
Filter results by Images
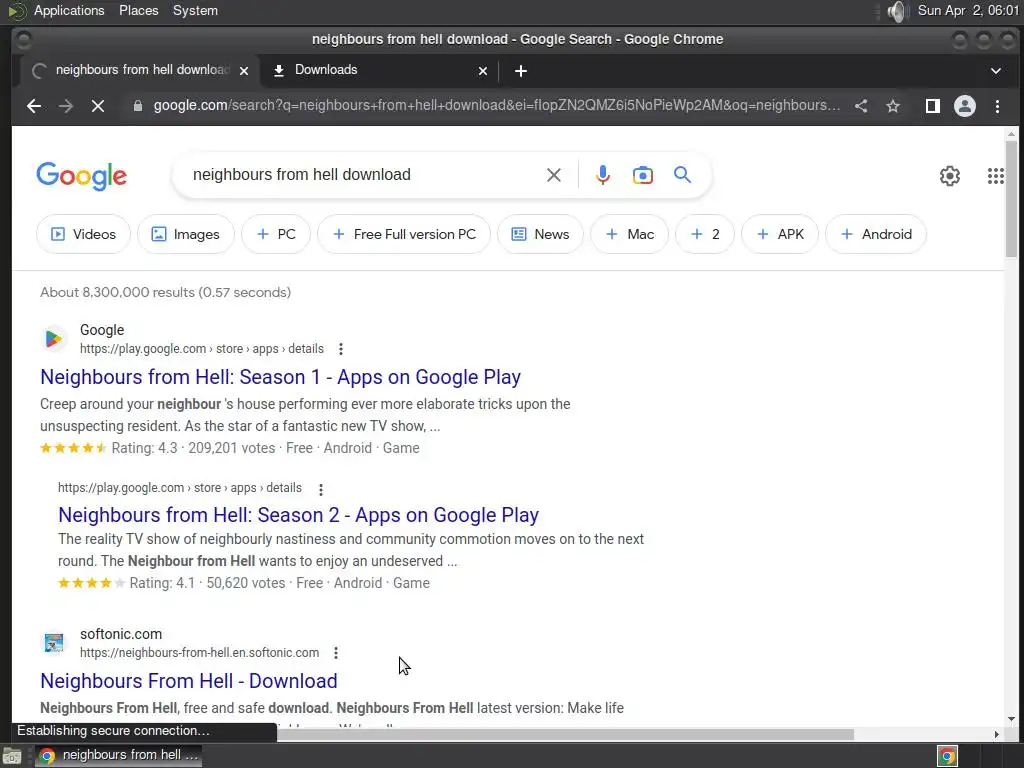point(186,234)
